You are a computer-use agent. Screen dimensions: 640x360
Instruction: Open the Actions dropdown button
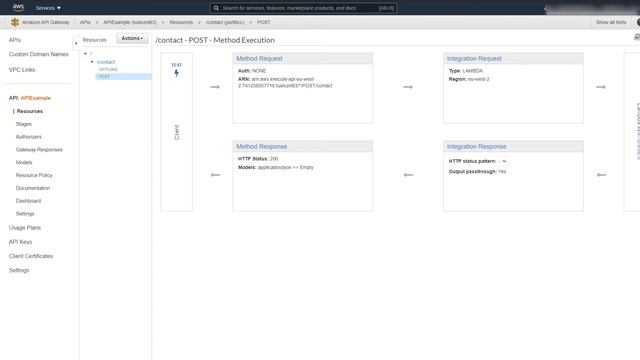click(x=132, y=38)
